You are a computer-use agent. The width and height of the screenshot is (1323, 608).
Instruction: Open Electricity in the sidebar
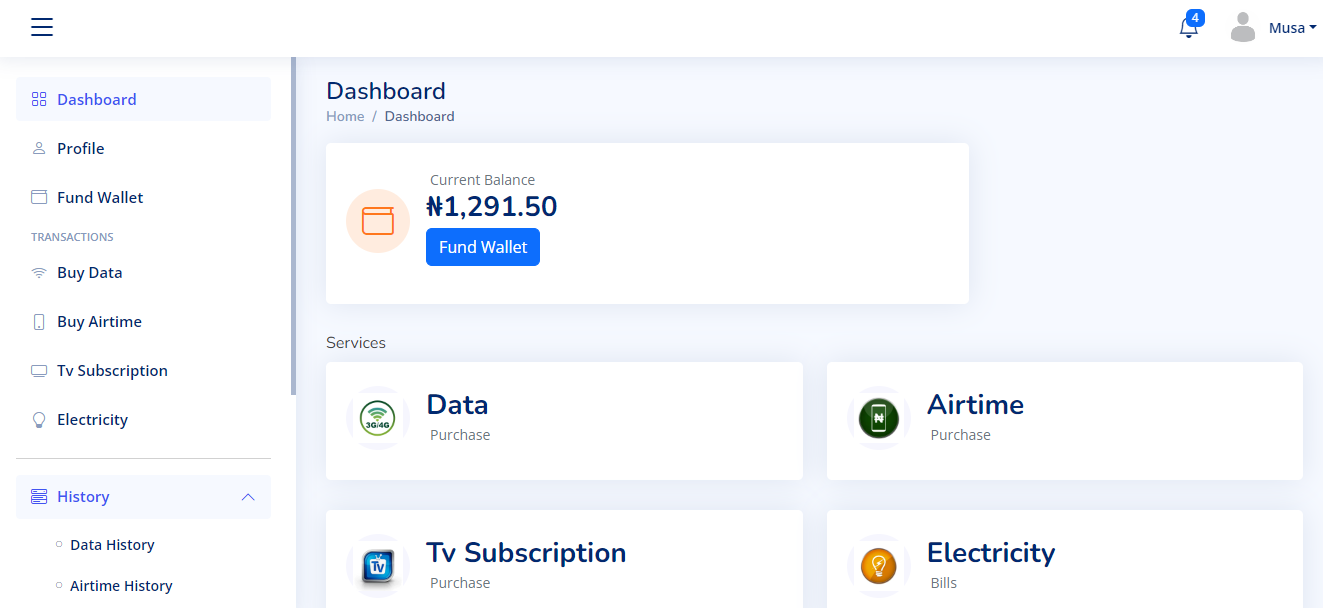pyautogui.click(x=92, y=419)
